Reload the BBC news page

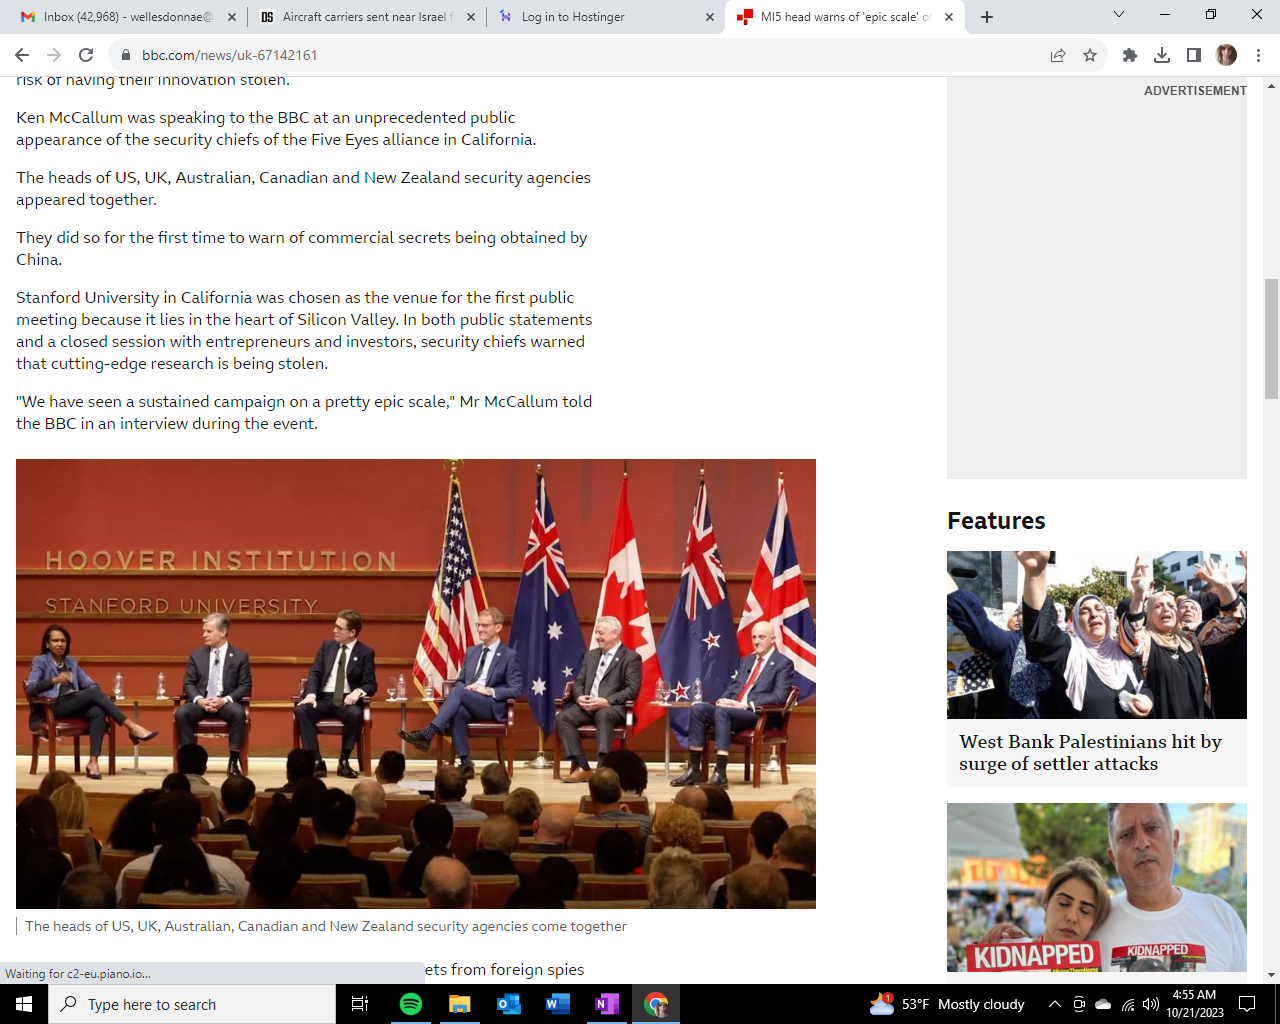[x=86, y=55]
